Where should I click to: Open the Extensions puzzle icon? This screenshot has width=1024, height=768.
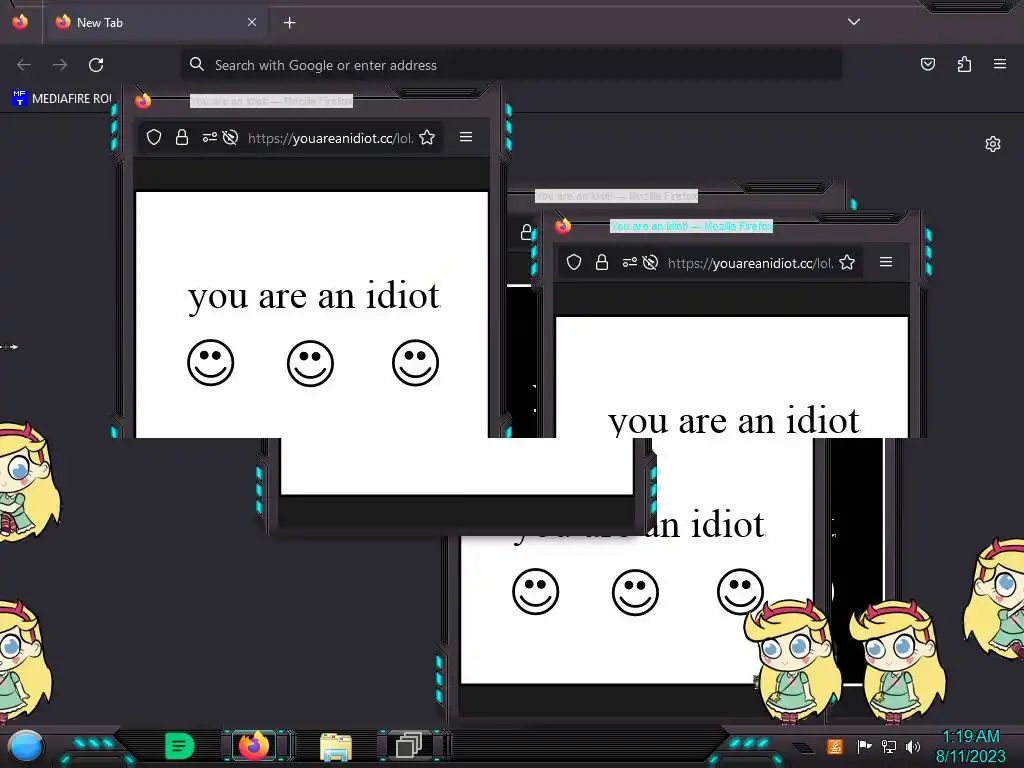point(964,64)
